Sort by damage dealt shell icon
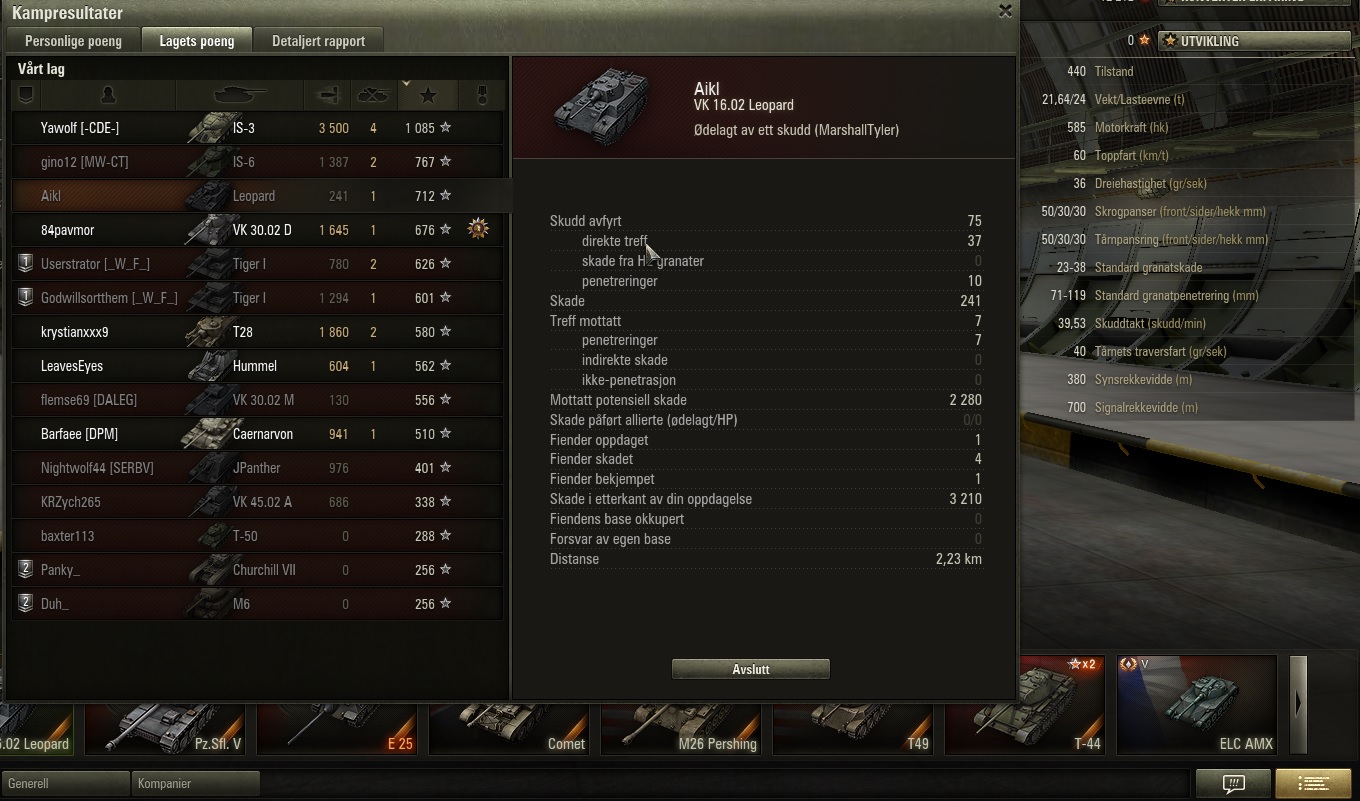This screenshot has width=1360, height=801. point(327,95)
